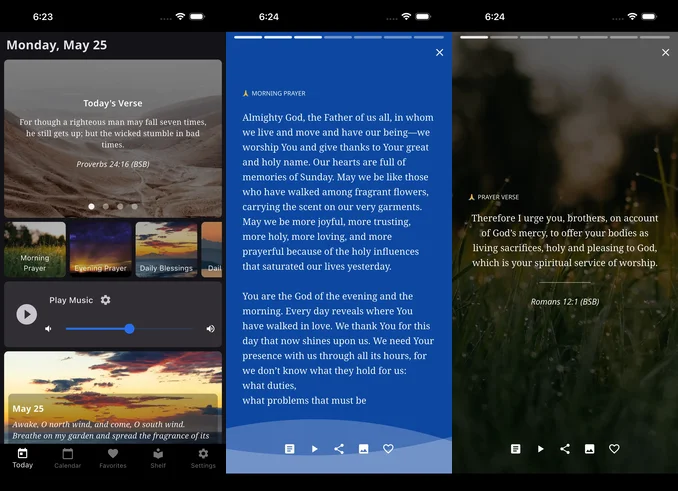678x491 pixels.
Task: Open the Morning Prayer thumbnail
Action: pyautogui.click(x=35, y=249)
